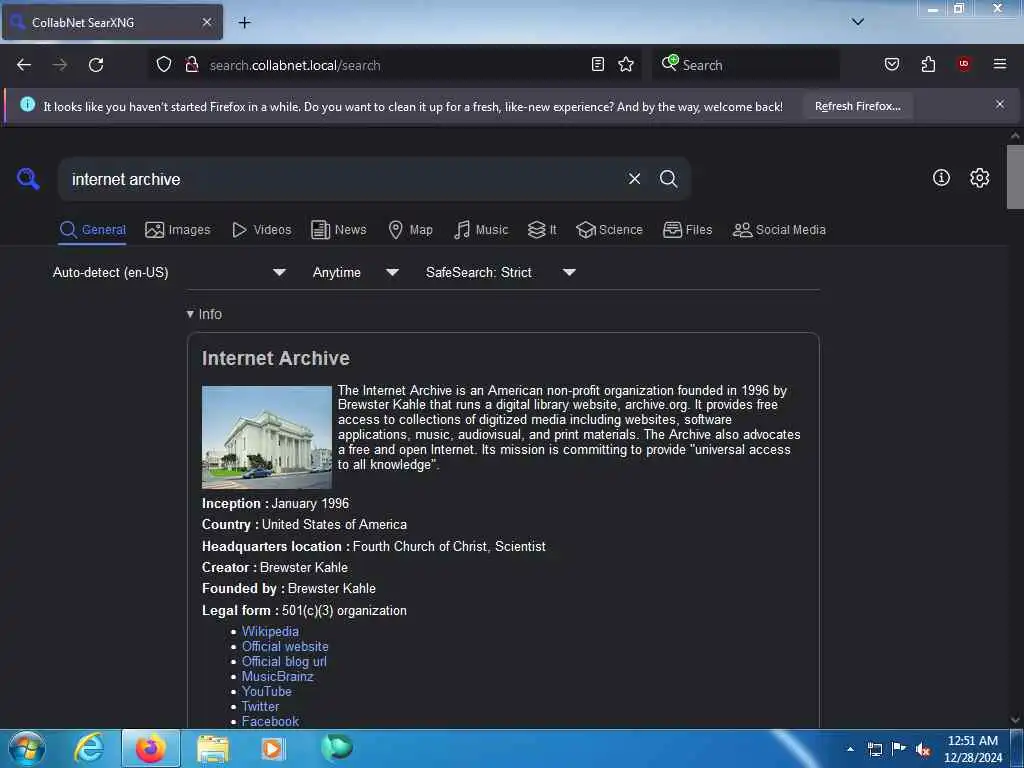Screen dimensions: 1024x768
Task: Open the YouTube link
Action: [x=266, y=691]
